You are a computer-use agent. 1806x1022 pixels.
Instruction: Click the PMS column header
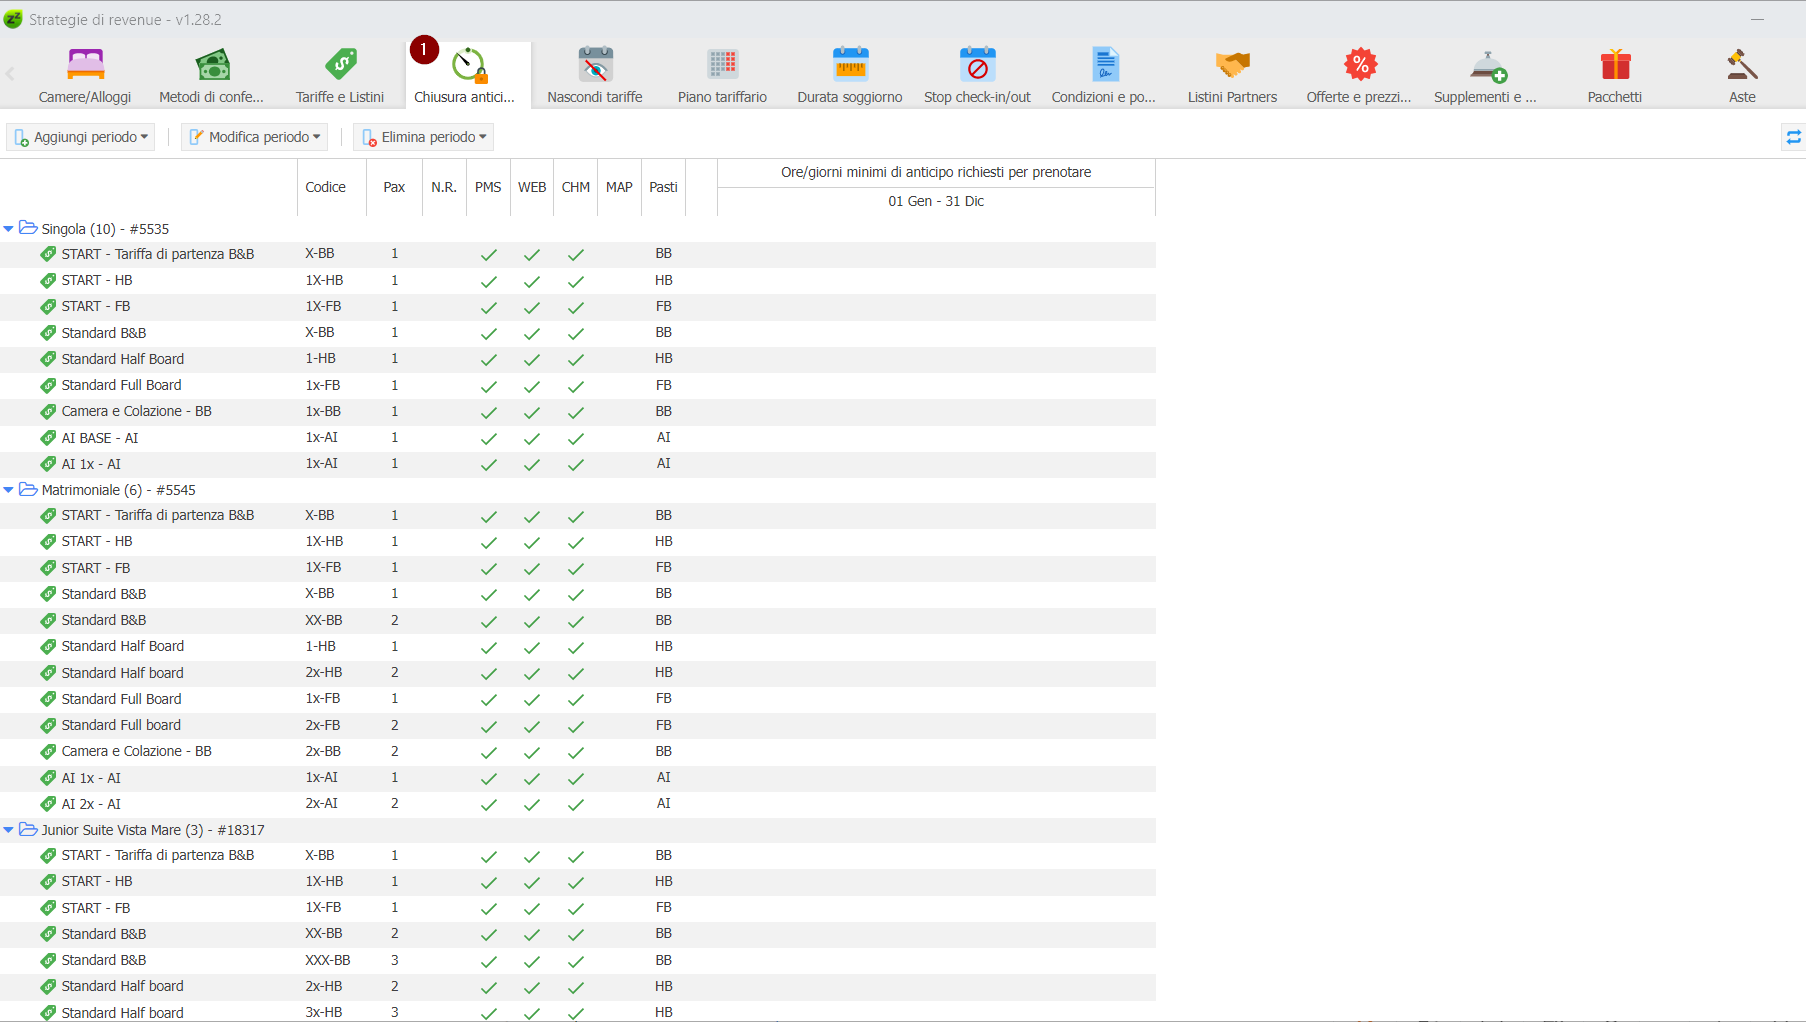pos(488,187)
